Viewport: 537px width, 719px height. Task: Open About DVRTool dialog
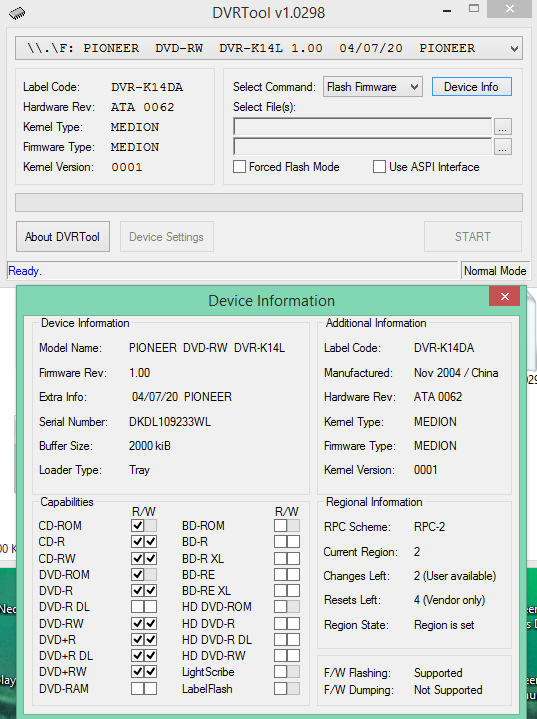click(x=63, y=237)
